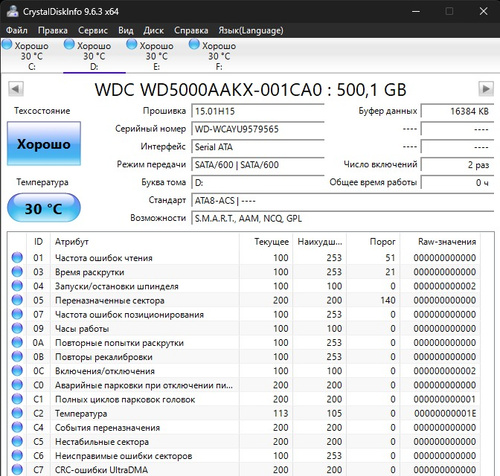The image size is (500, 476).
Task: Click status orb for attribute C2
Action: pos(17,413)
